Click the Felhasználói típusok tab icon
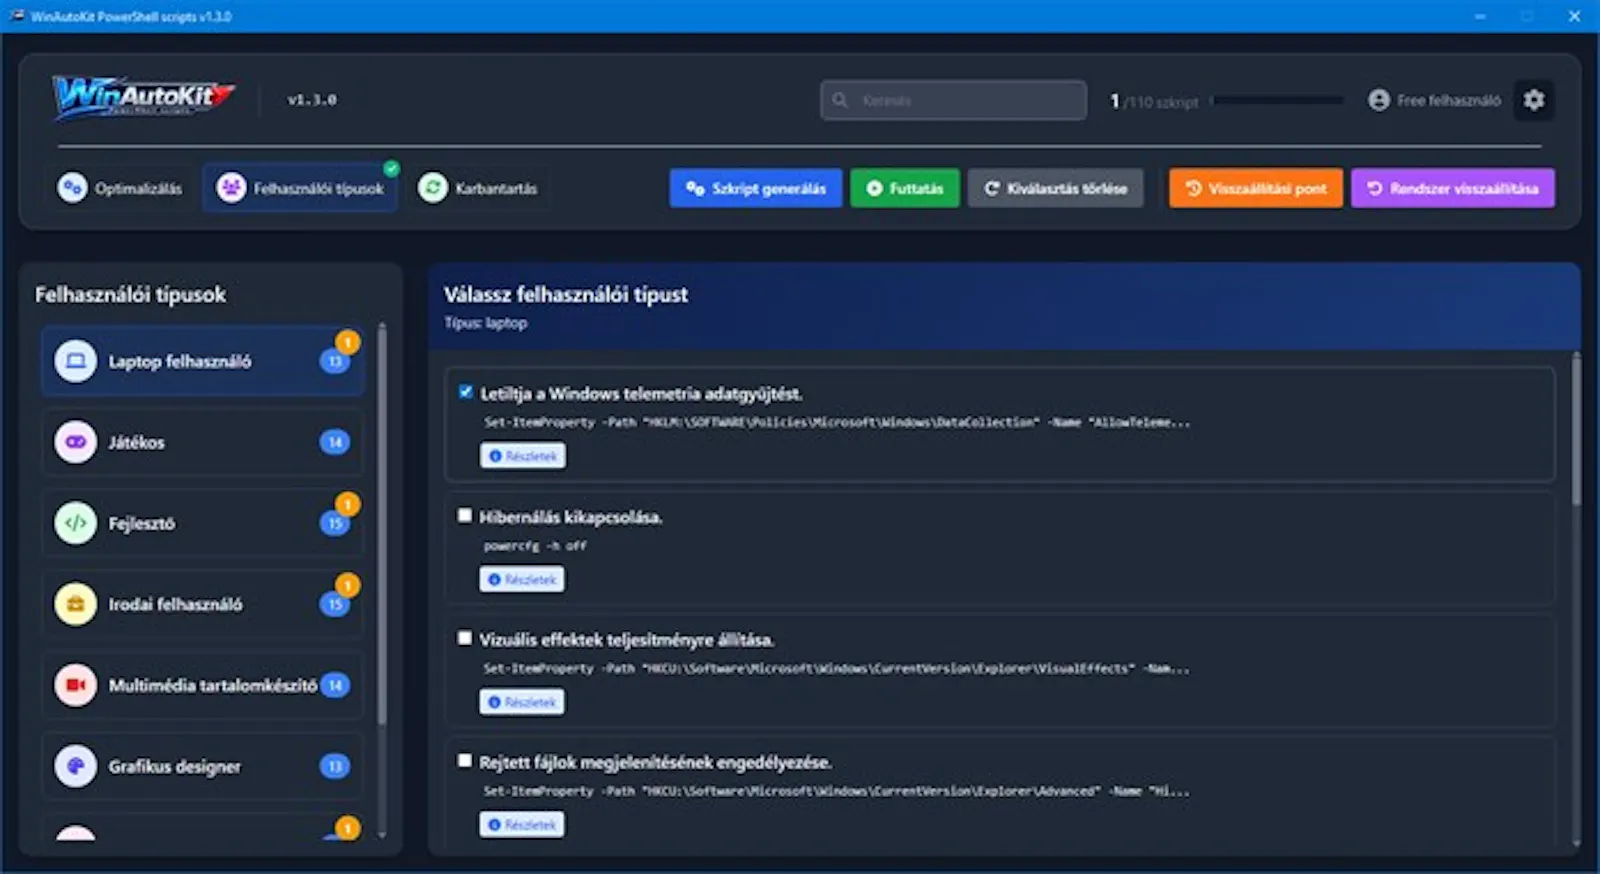Image resolution: width=1600 pixels, height=874 pixels. click(x=231, y=188)
